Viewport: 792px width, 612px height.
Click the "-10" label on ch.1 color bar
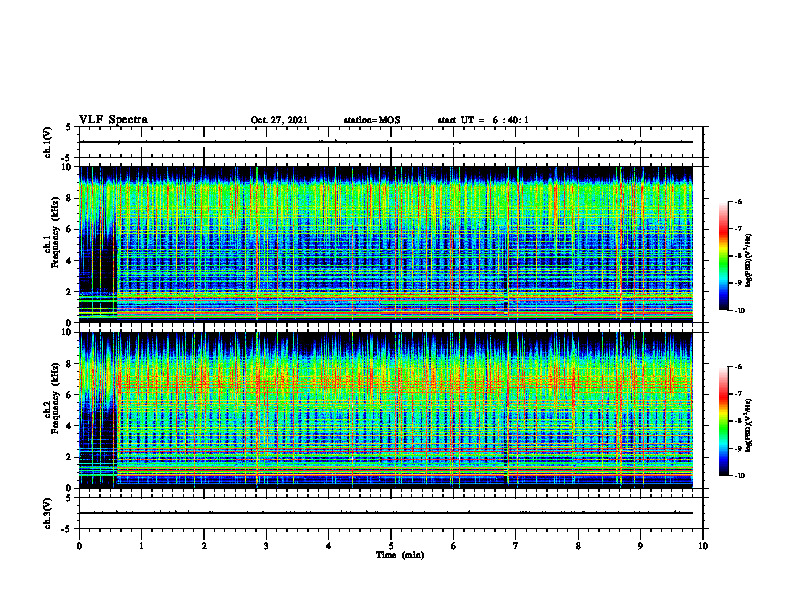(739, 311)
